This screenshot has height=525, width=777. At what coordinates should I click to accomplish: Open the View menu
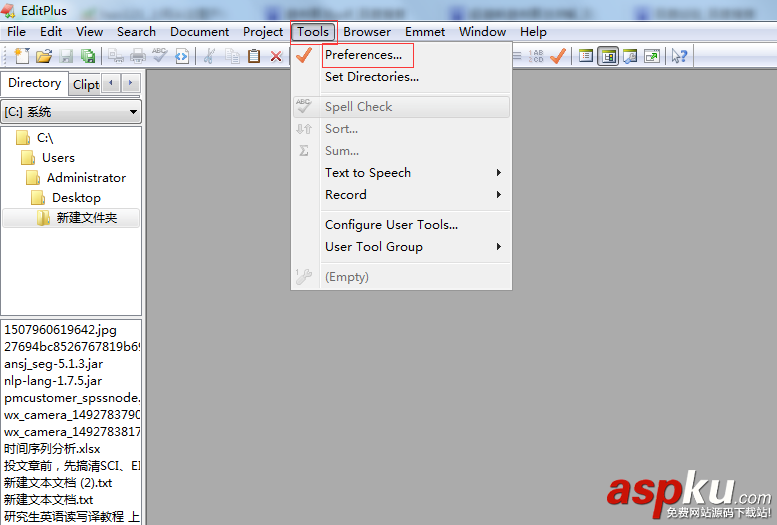pyautogui.click(x=90, y=32)
